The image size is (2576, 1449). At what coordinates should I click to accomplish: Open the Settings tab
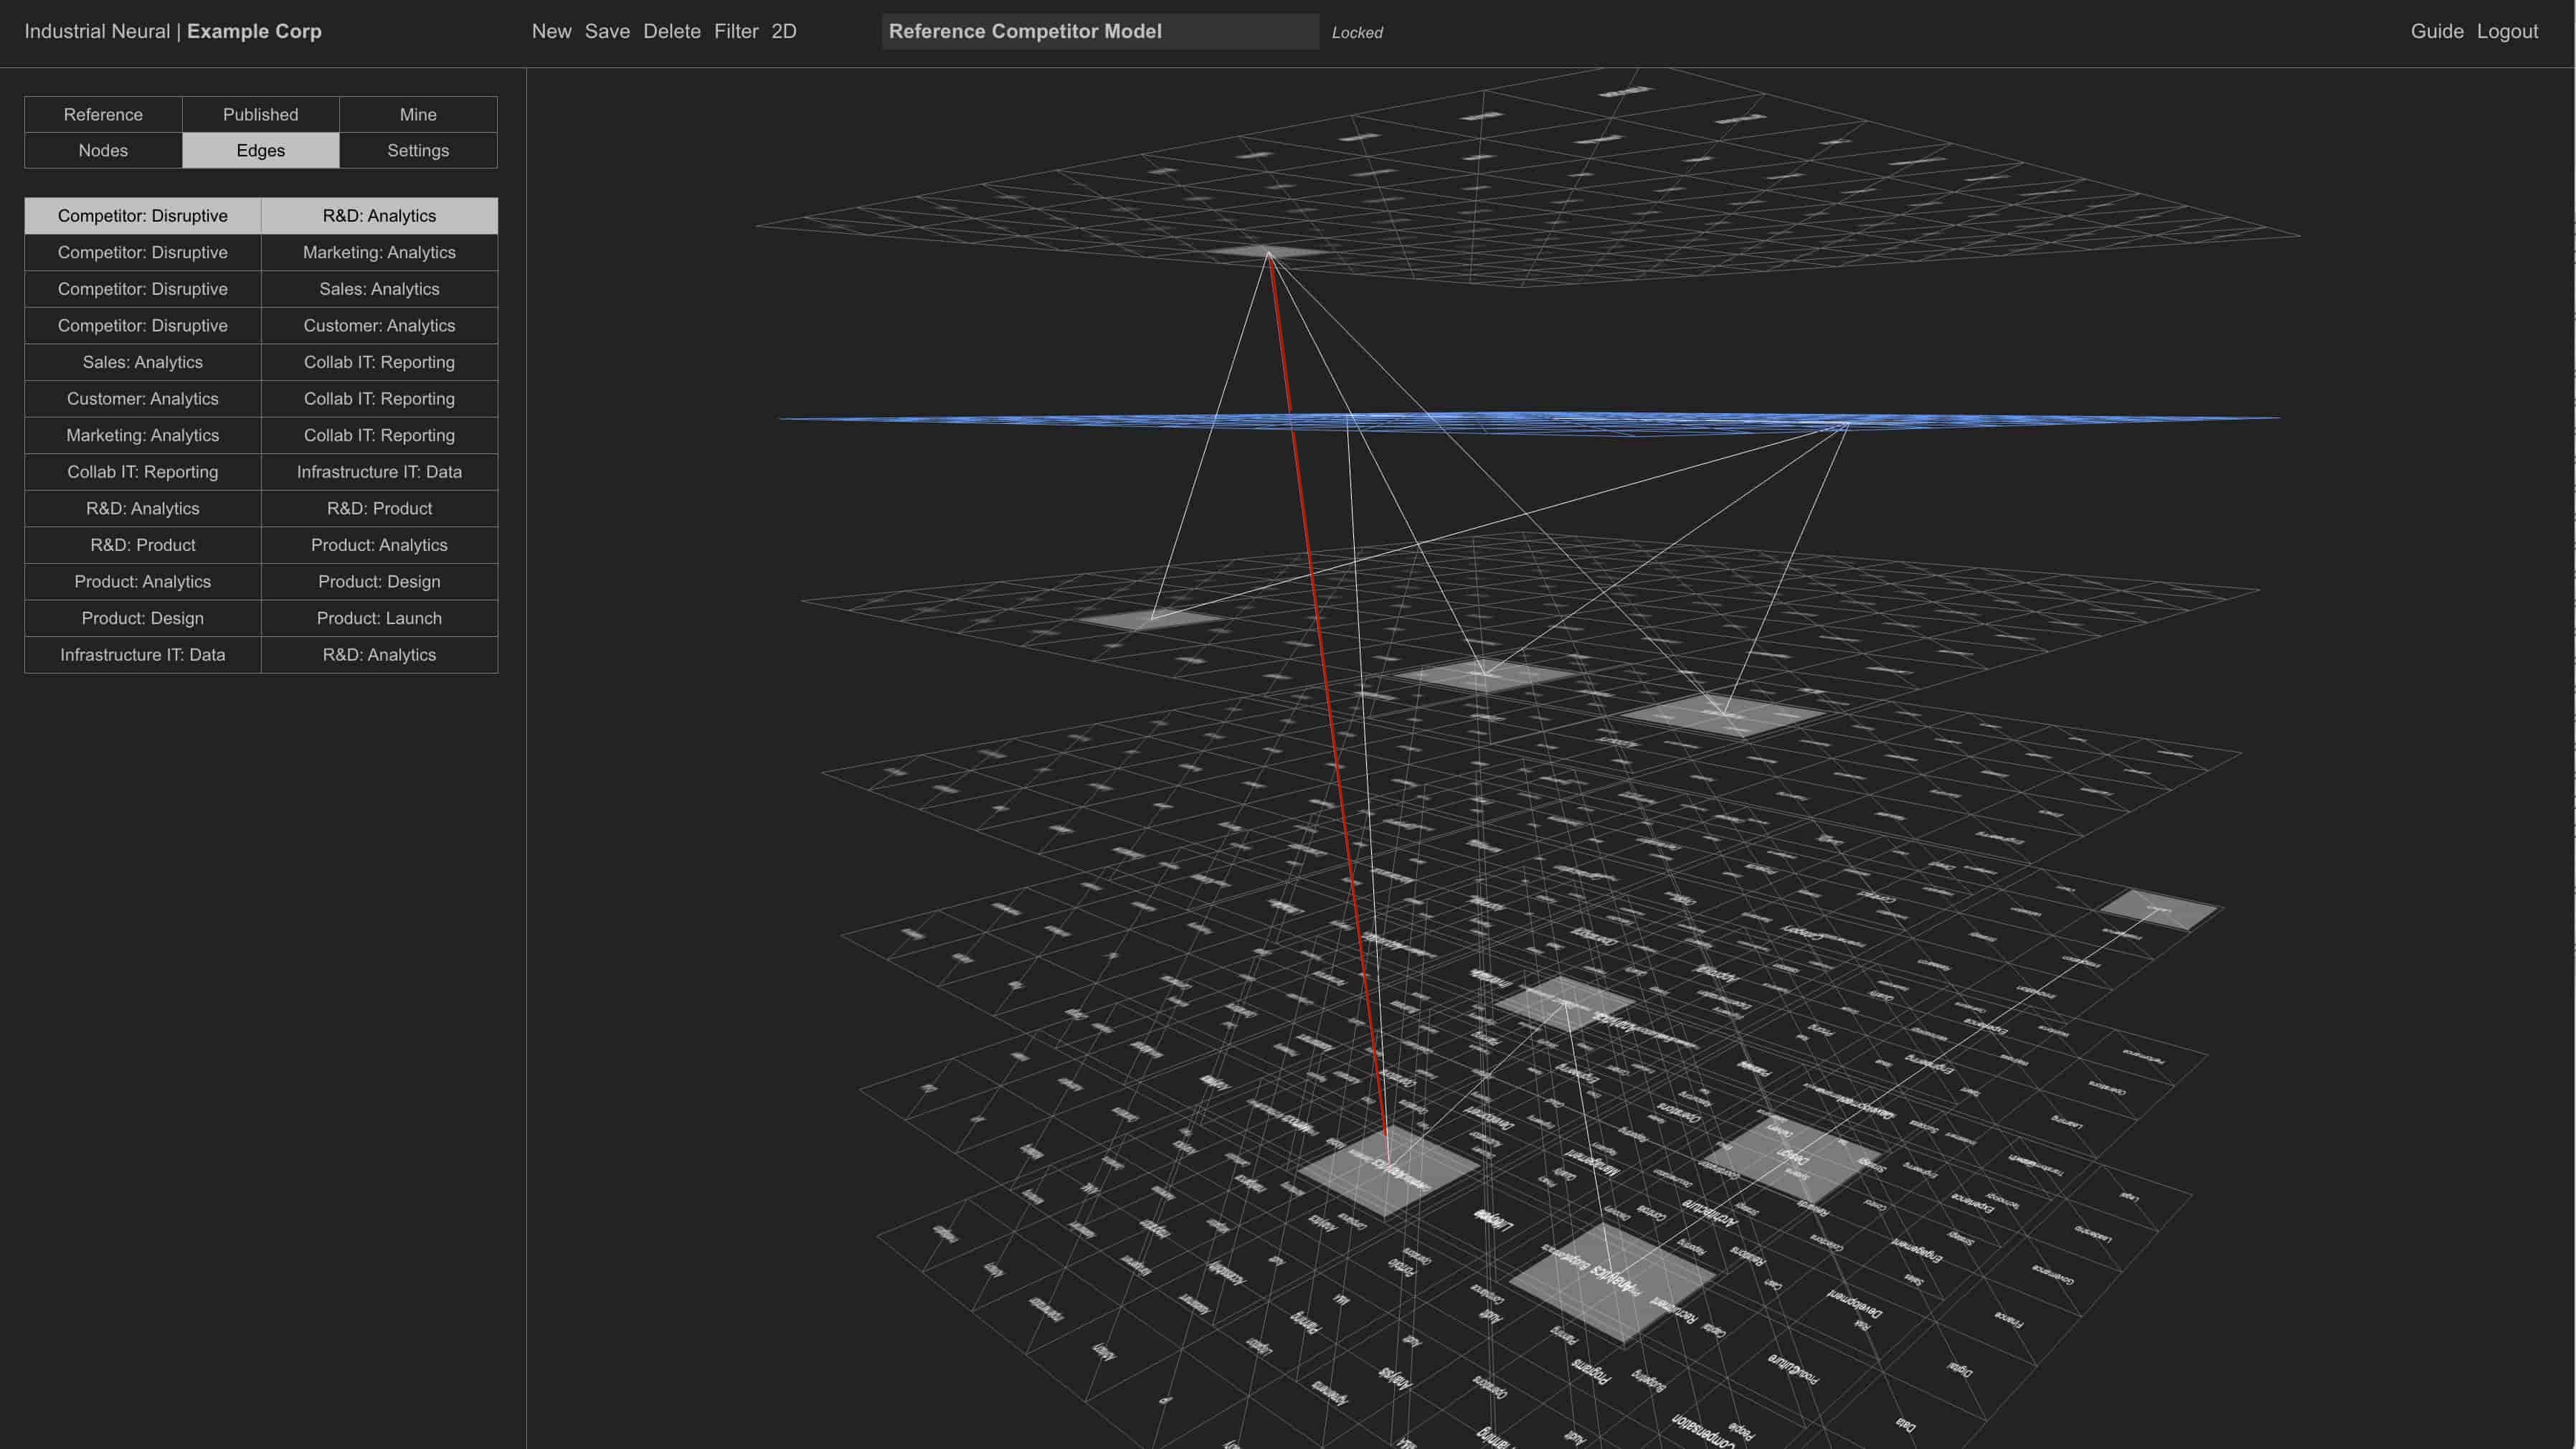click(418, 150)
